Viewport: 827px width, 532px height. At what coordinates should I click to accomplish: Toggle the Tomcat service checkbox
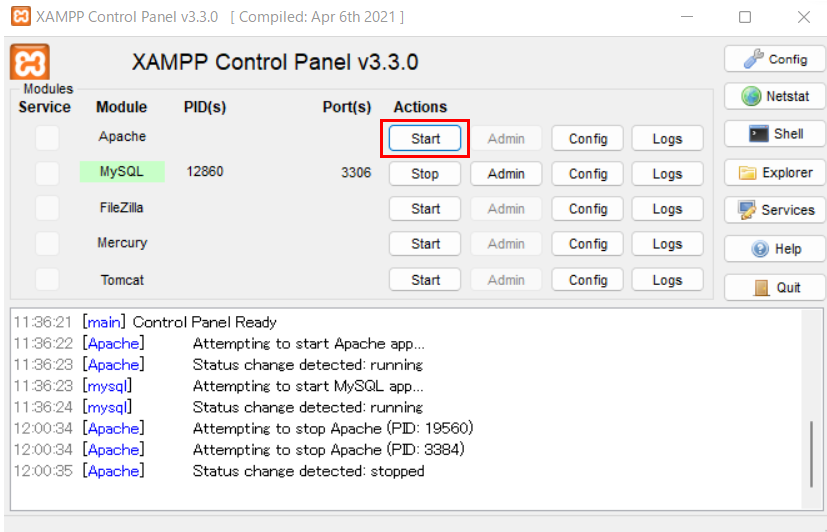[47, 279]
